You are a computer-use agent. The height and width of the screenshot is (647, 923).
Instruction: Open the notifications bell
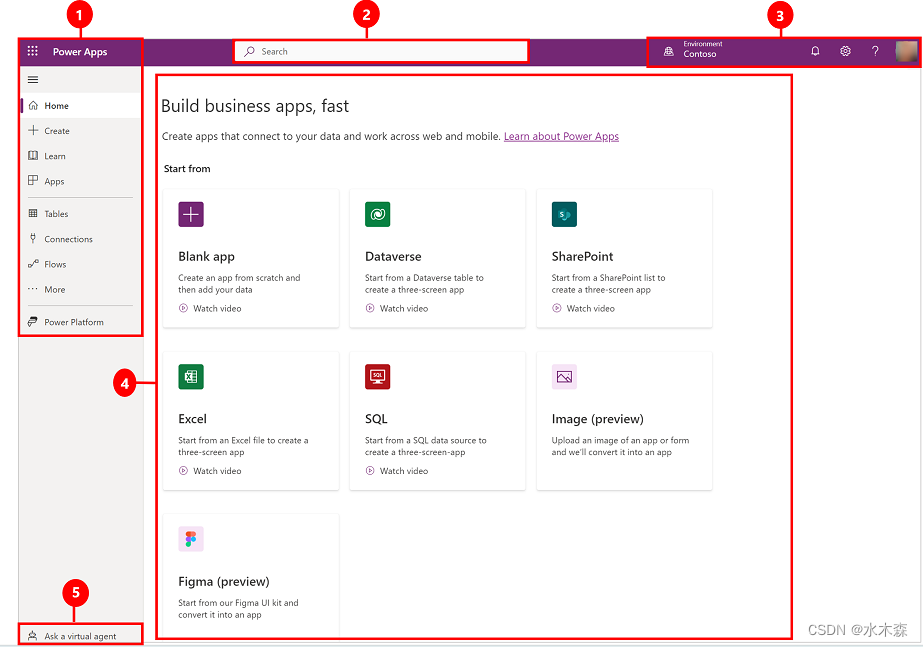pos(815,51)
